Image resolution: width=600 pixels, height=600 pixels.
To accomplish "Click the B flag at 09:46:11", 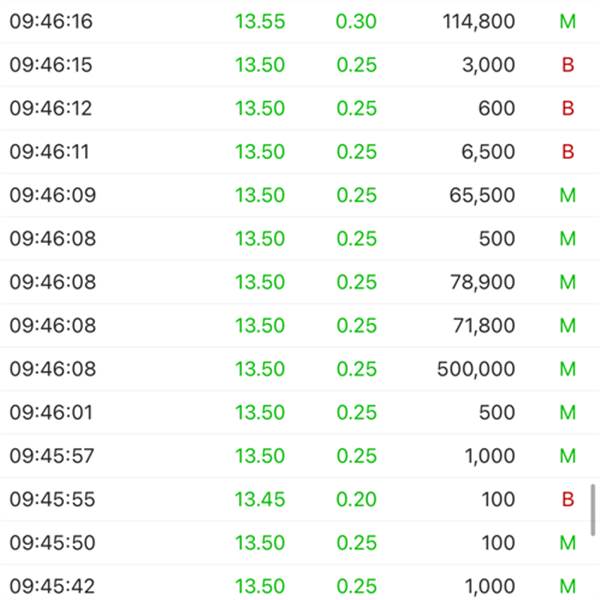I will (568, 152).
